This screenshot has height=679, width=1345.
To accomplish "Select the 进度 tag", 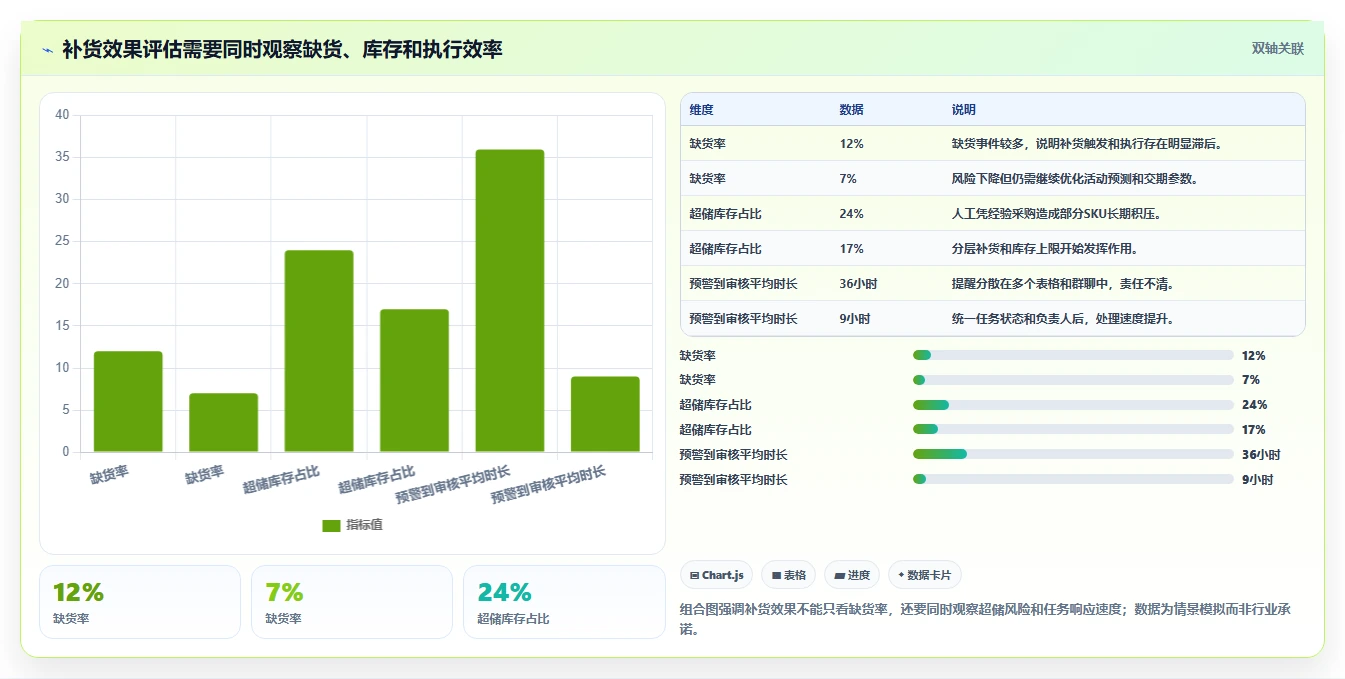I will [852, 575].
